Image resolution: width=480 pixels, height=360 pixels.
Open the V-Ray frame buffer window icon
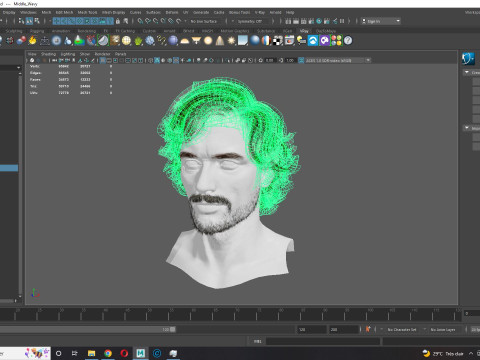tap(289, 41)
